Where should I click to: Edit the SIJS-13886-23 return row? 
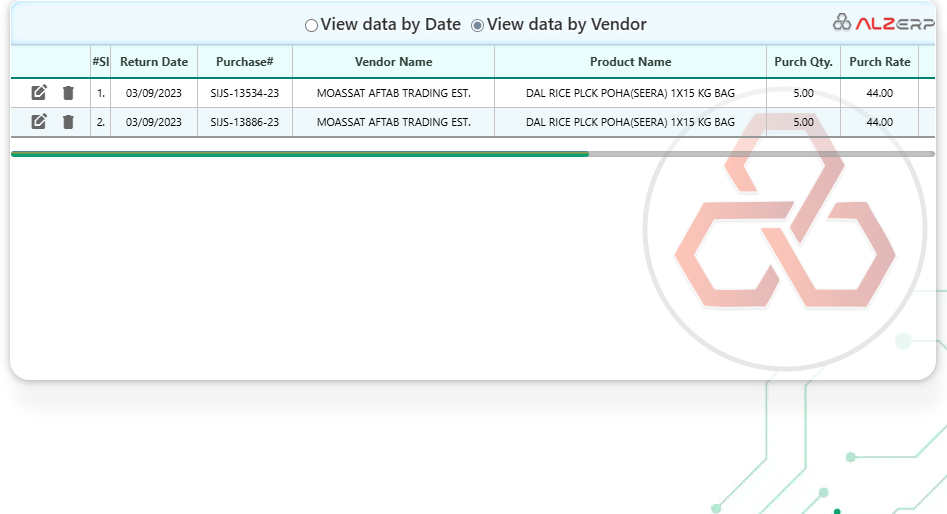39,121
